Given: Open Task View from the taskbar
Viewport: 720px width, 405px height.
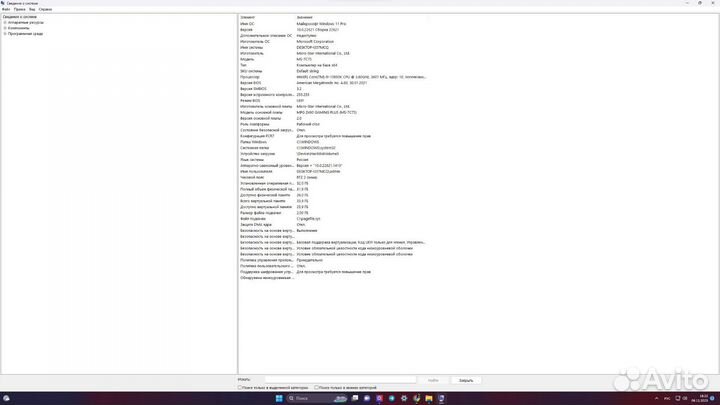Looking at the screenshot, I should click(355, 398).
